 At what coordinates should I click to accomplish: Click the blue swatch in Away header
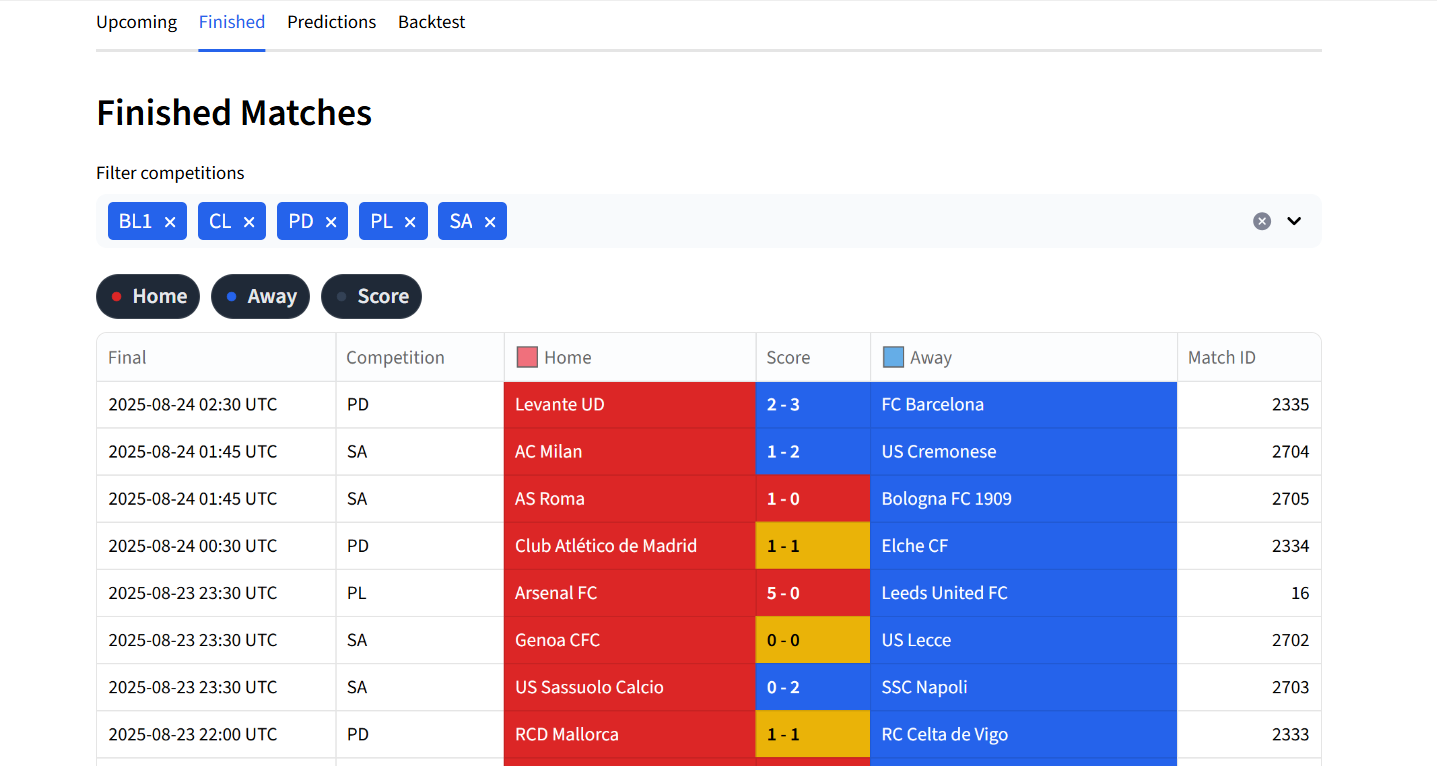click(x=893, y=357)
